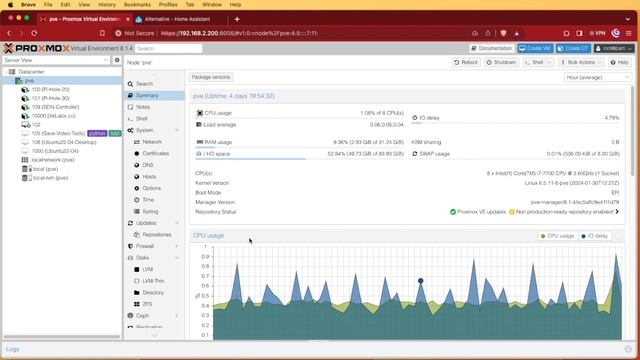Open the Bookmarks menu in menu bar

pyautogui.click(x=137, y=4)
